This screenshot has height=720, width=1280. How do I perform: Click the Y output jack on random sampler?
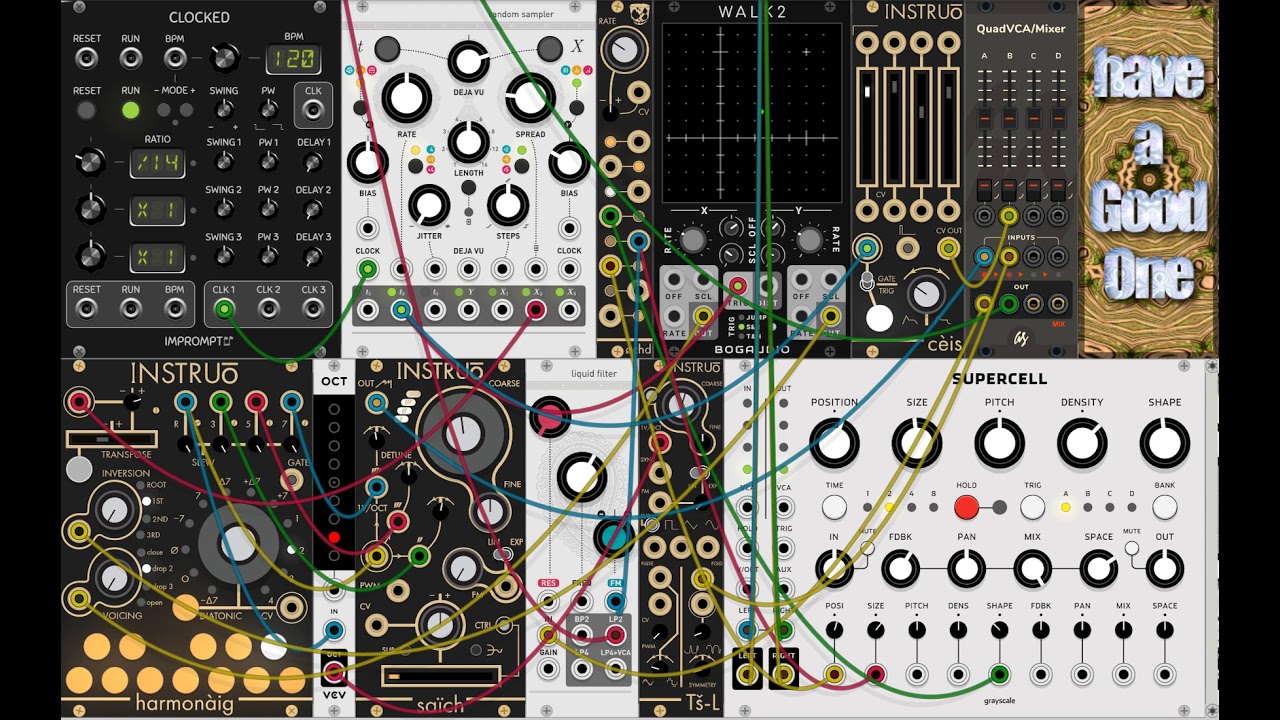pos(469,310)
